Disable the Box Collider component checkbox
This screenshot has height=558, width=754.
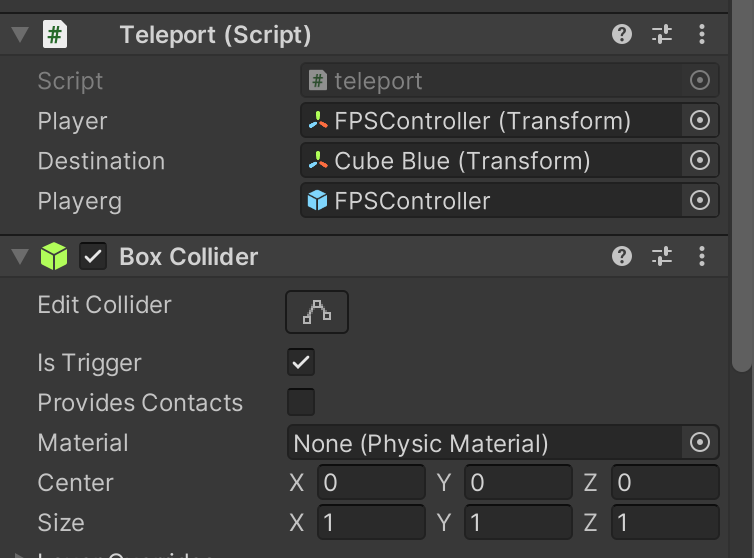point(94,257)
